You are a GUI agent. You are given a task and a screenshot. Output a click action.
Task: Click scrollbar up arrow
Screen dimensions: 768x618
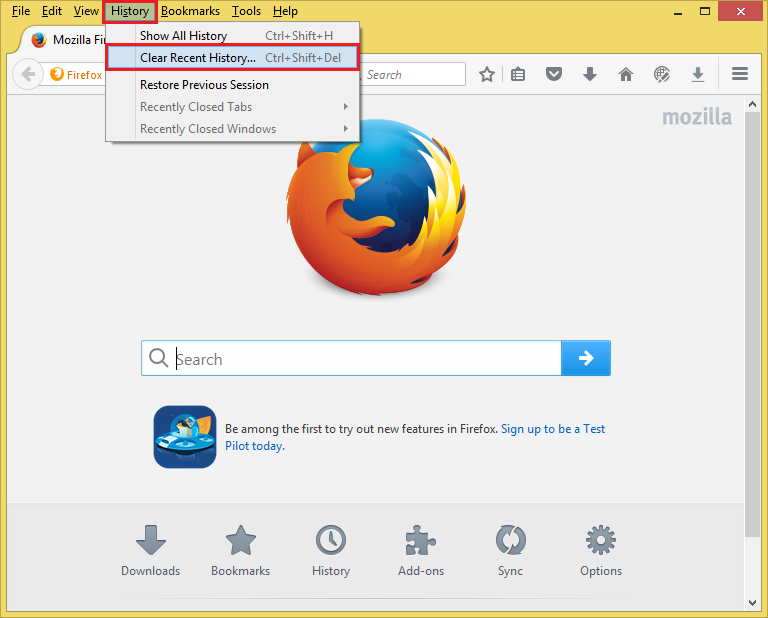pyautogui.click(x=752, y=104)
